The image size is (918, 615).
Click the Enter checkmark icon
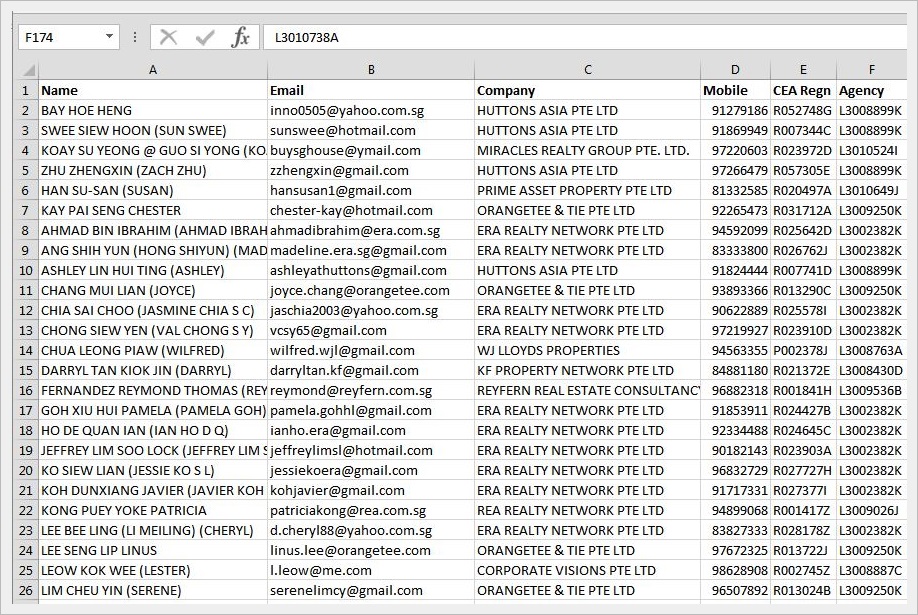coord(205,38)
